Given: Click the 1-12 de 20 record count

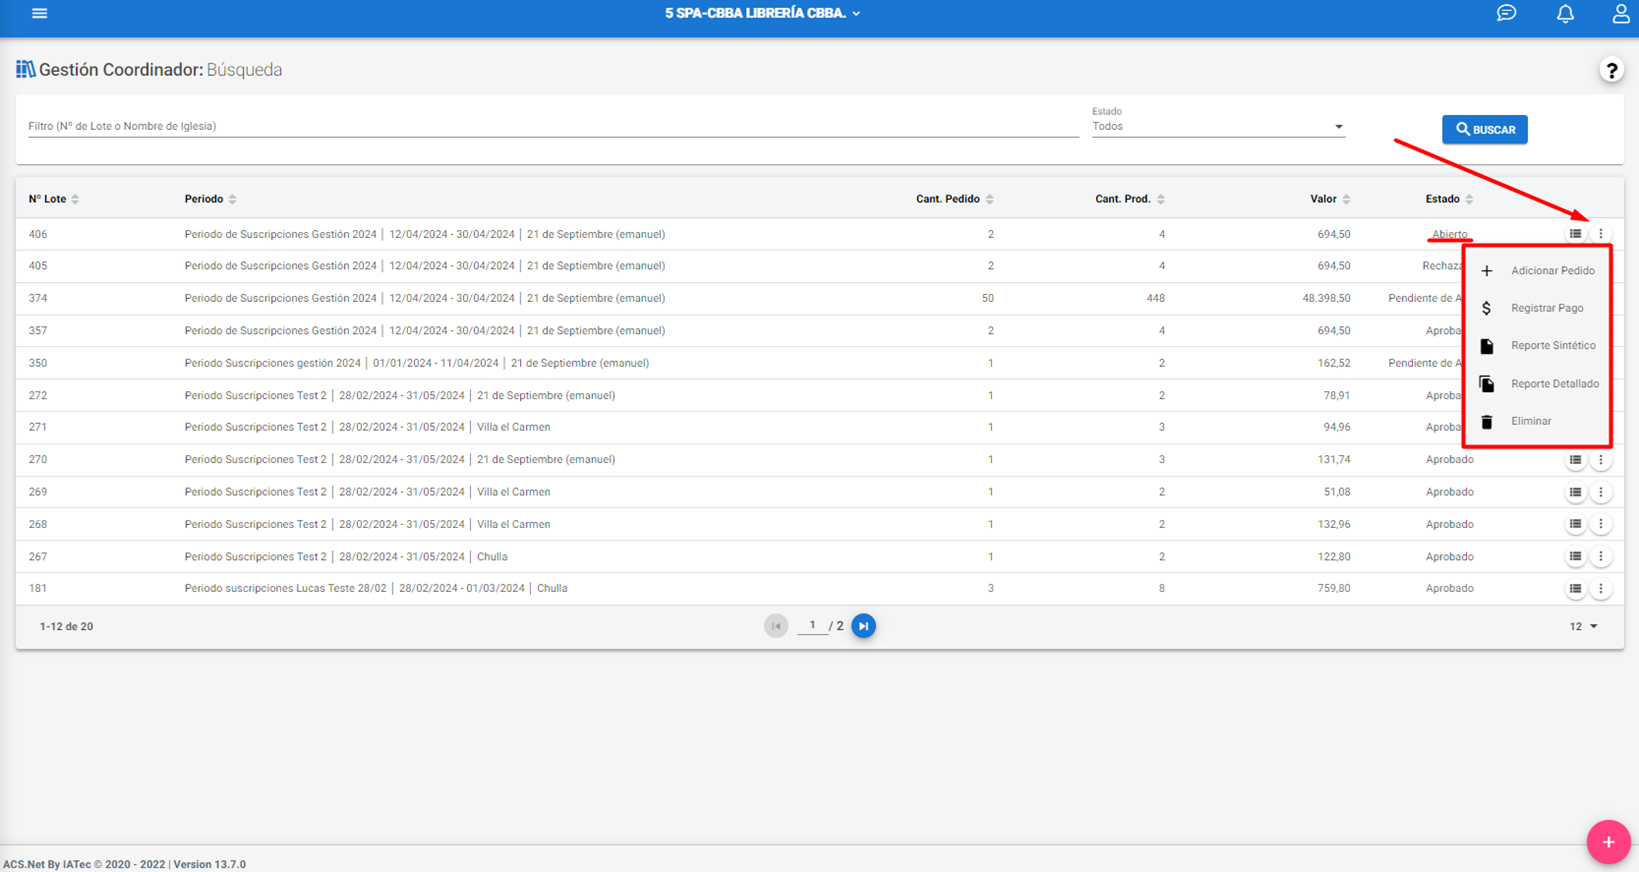Looking at the screenshot, I should click(x=66, y=627).
